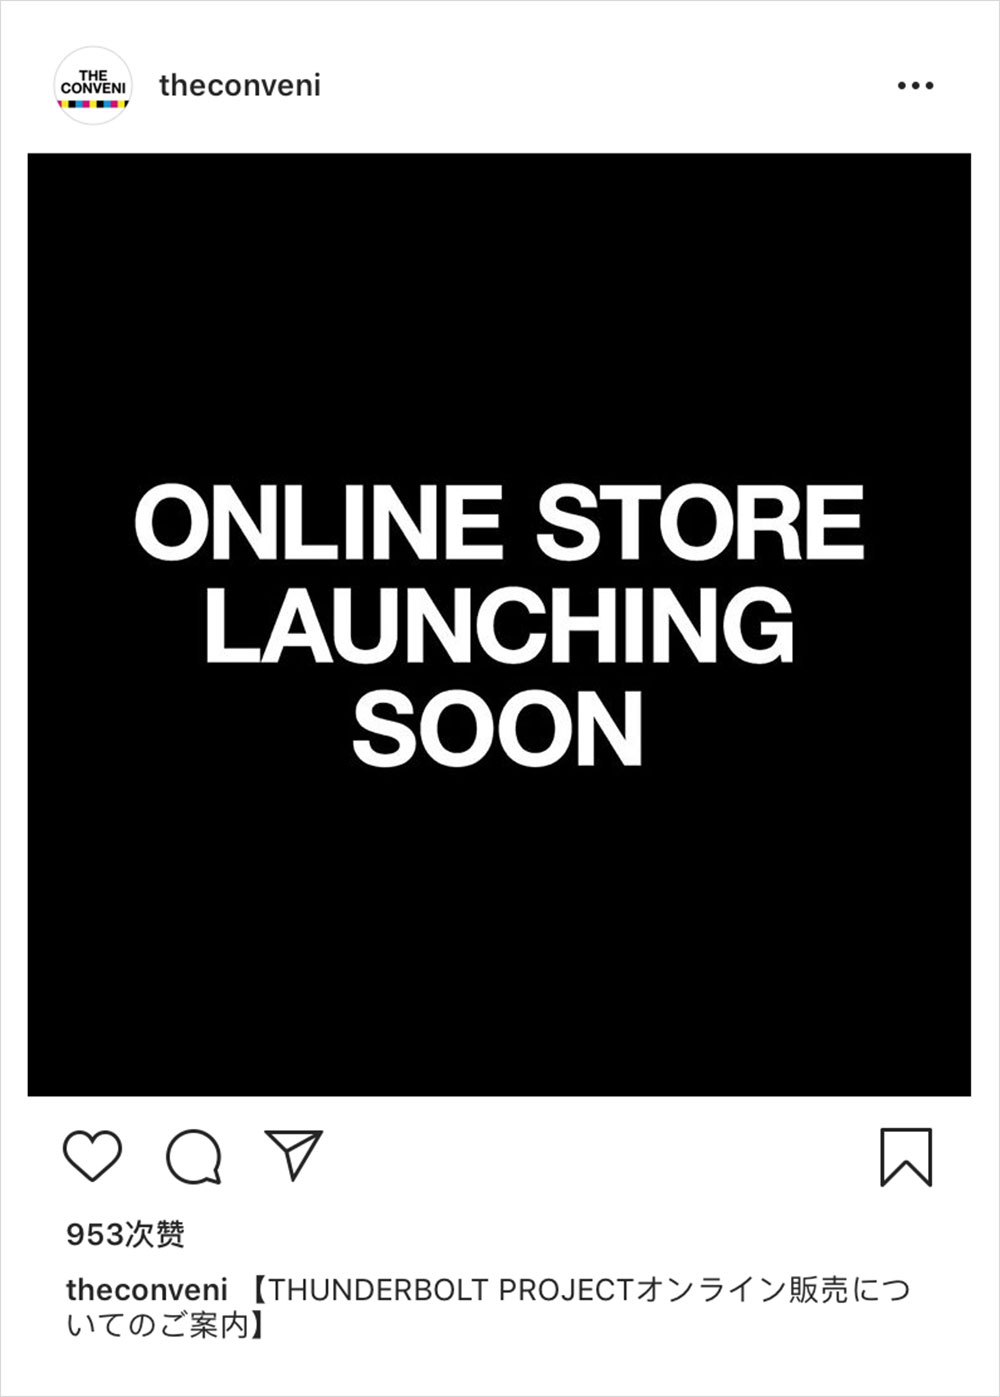Image resolution: width=1000 pixels, height=1397 pixels.
Task: Like the post with the heart icon
Action: pos(92,1156)
